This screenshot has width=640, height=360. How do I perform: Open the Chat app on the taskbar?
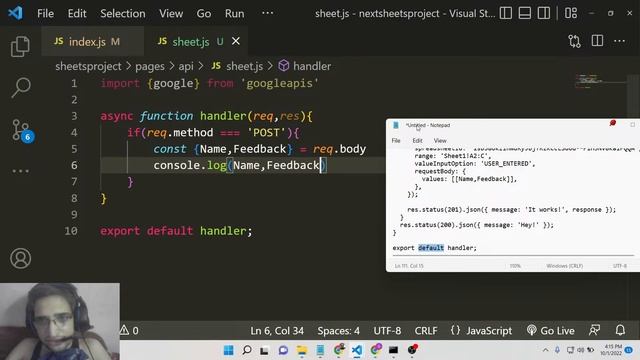click(x=283, y=350)
